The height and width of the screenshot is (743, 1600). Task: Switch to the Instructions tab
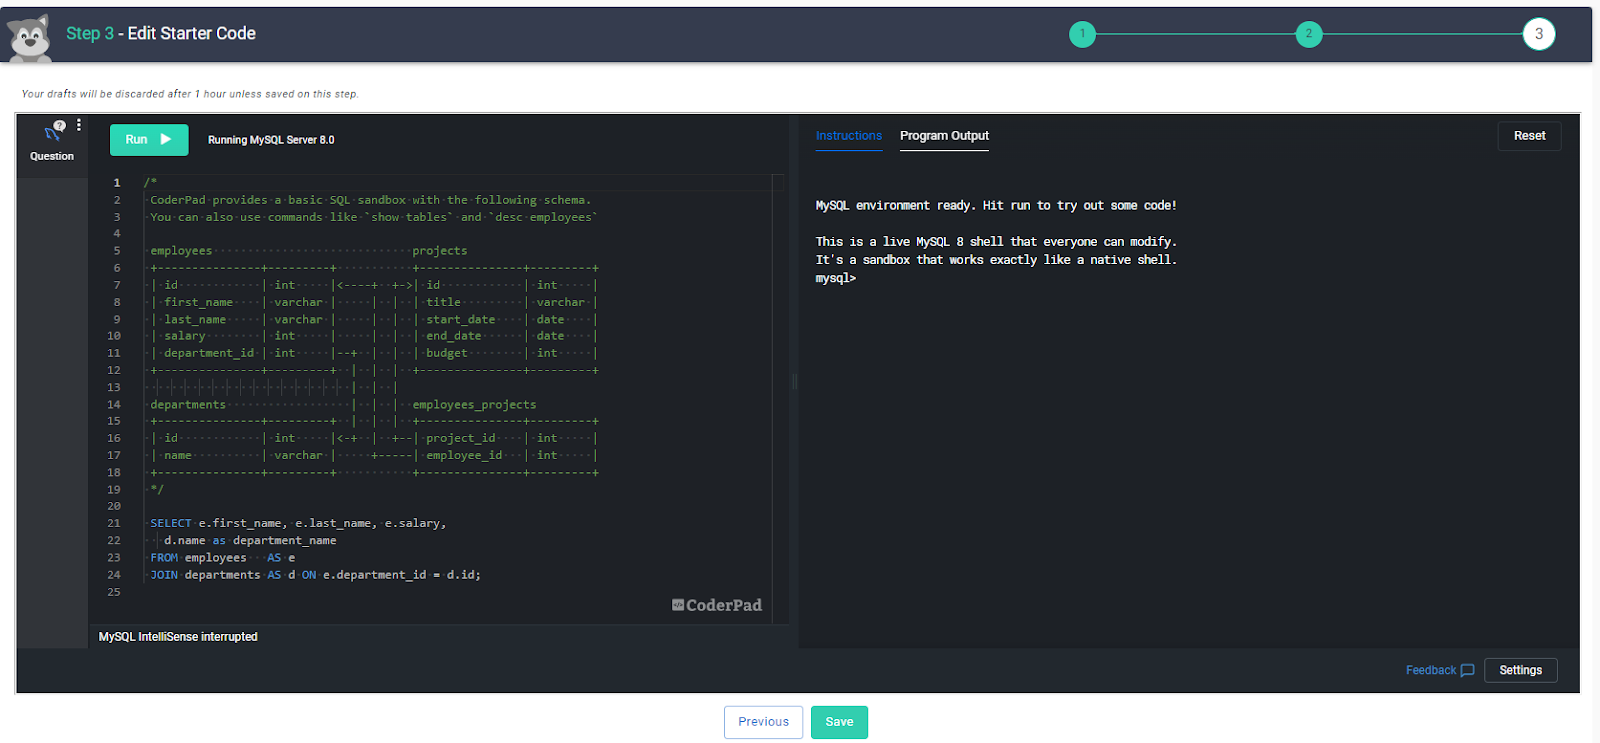pyautogui.click(x=848, y=136)
